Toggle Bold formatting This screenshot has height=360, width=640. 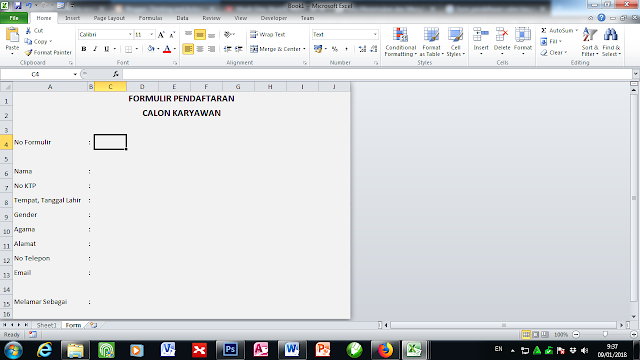(x=84, y=49)
